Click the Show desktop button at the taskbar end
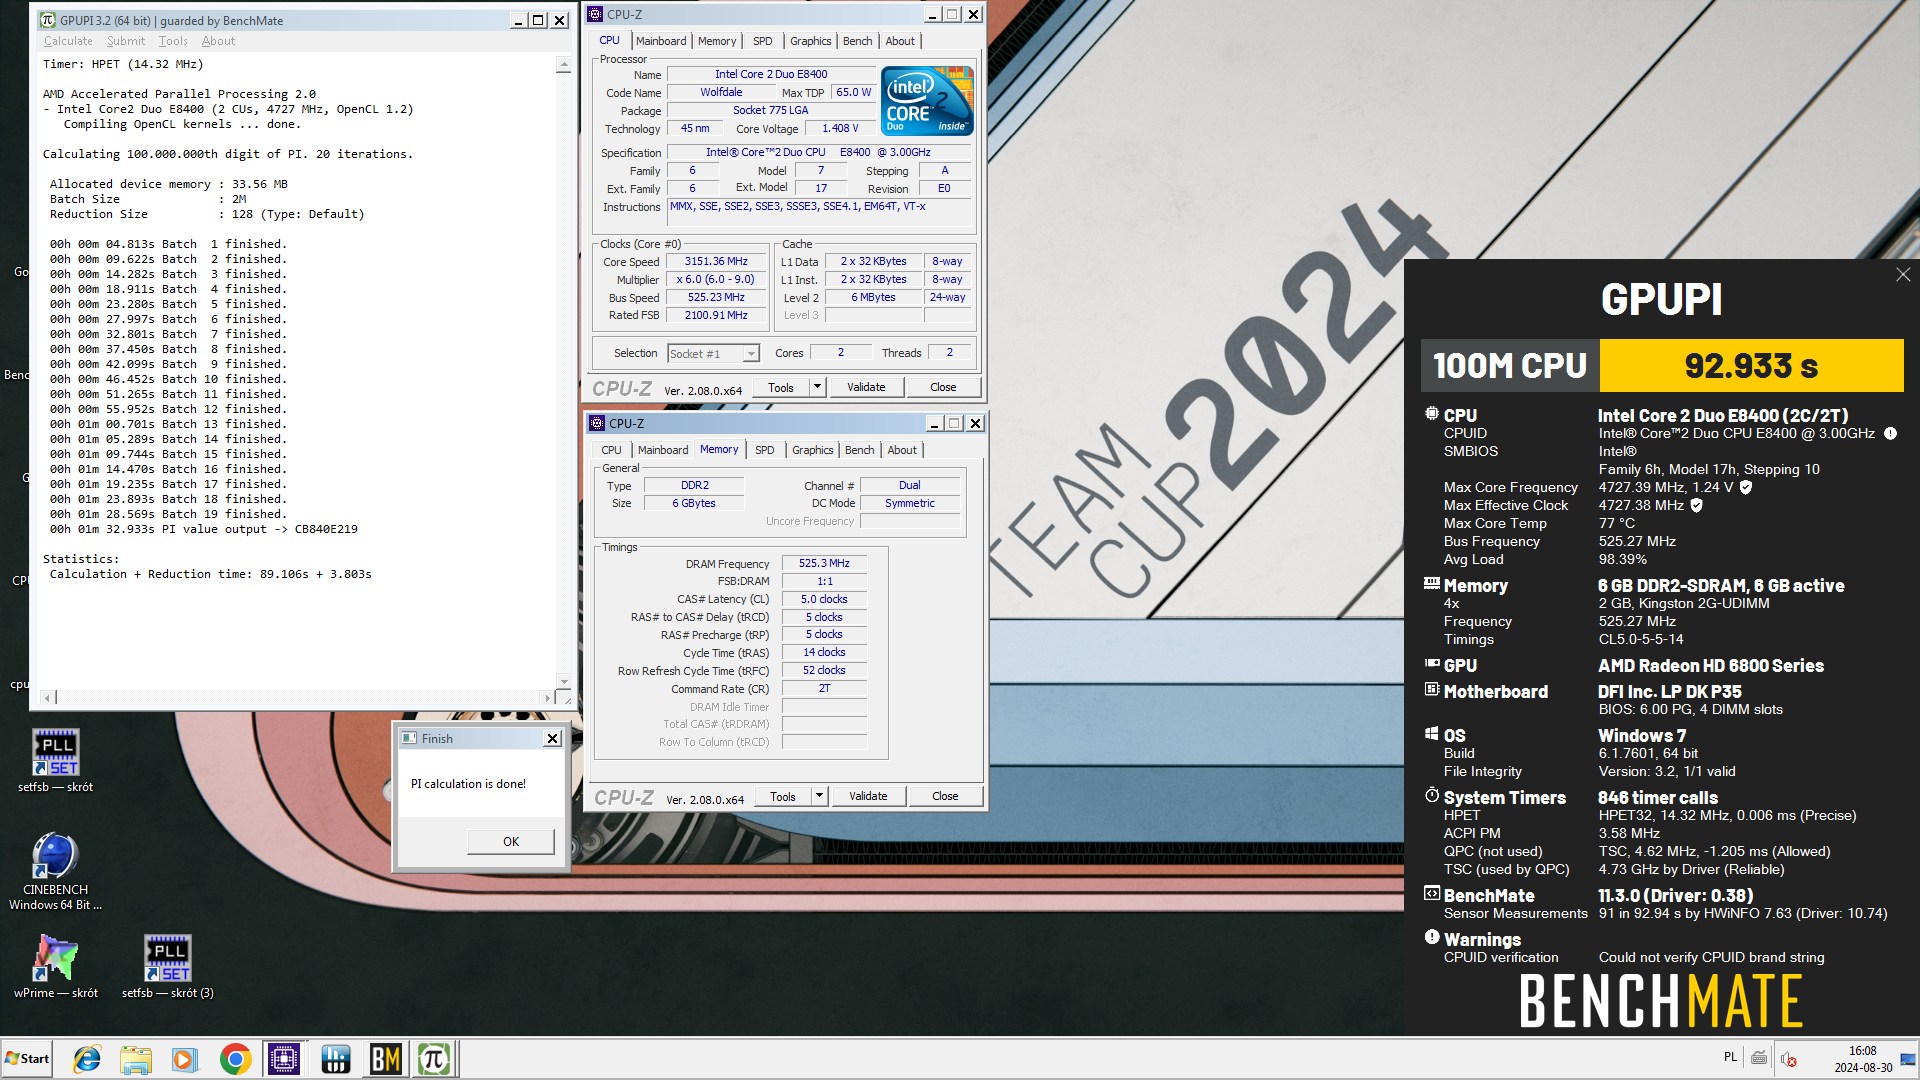This screenshot has height=1080, width=1920. click(1910, 1059)
